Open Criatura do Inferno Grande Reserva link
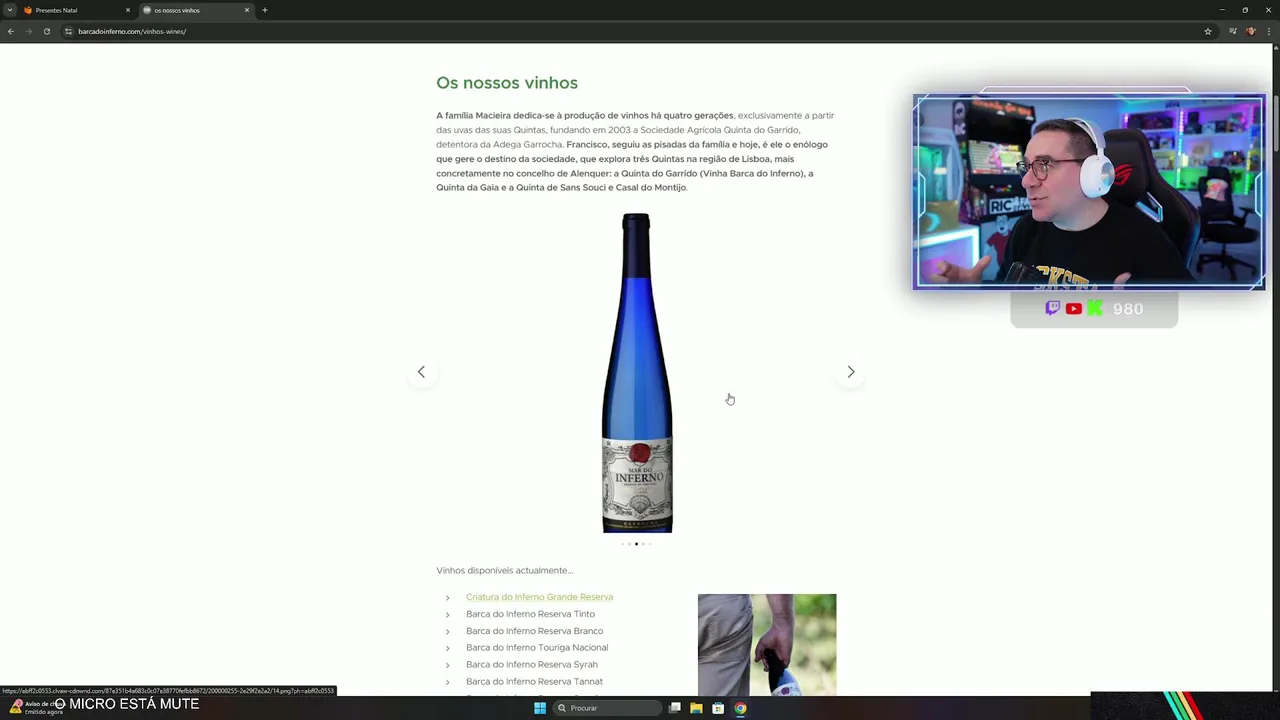Image resolution: width=1280 pixels, height=720 pixels. point(539,597)
